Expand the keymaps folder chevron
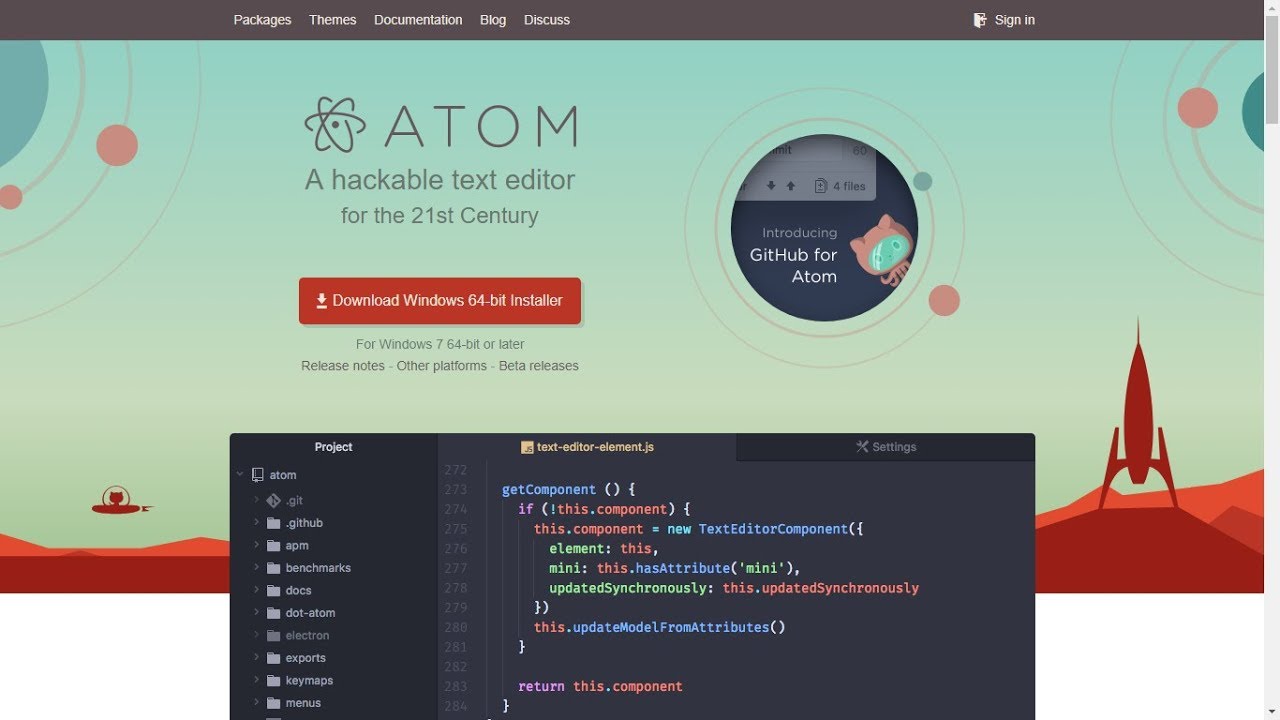The width and height of the screenshot is (1280, 720). tap(256, 680)
